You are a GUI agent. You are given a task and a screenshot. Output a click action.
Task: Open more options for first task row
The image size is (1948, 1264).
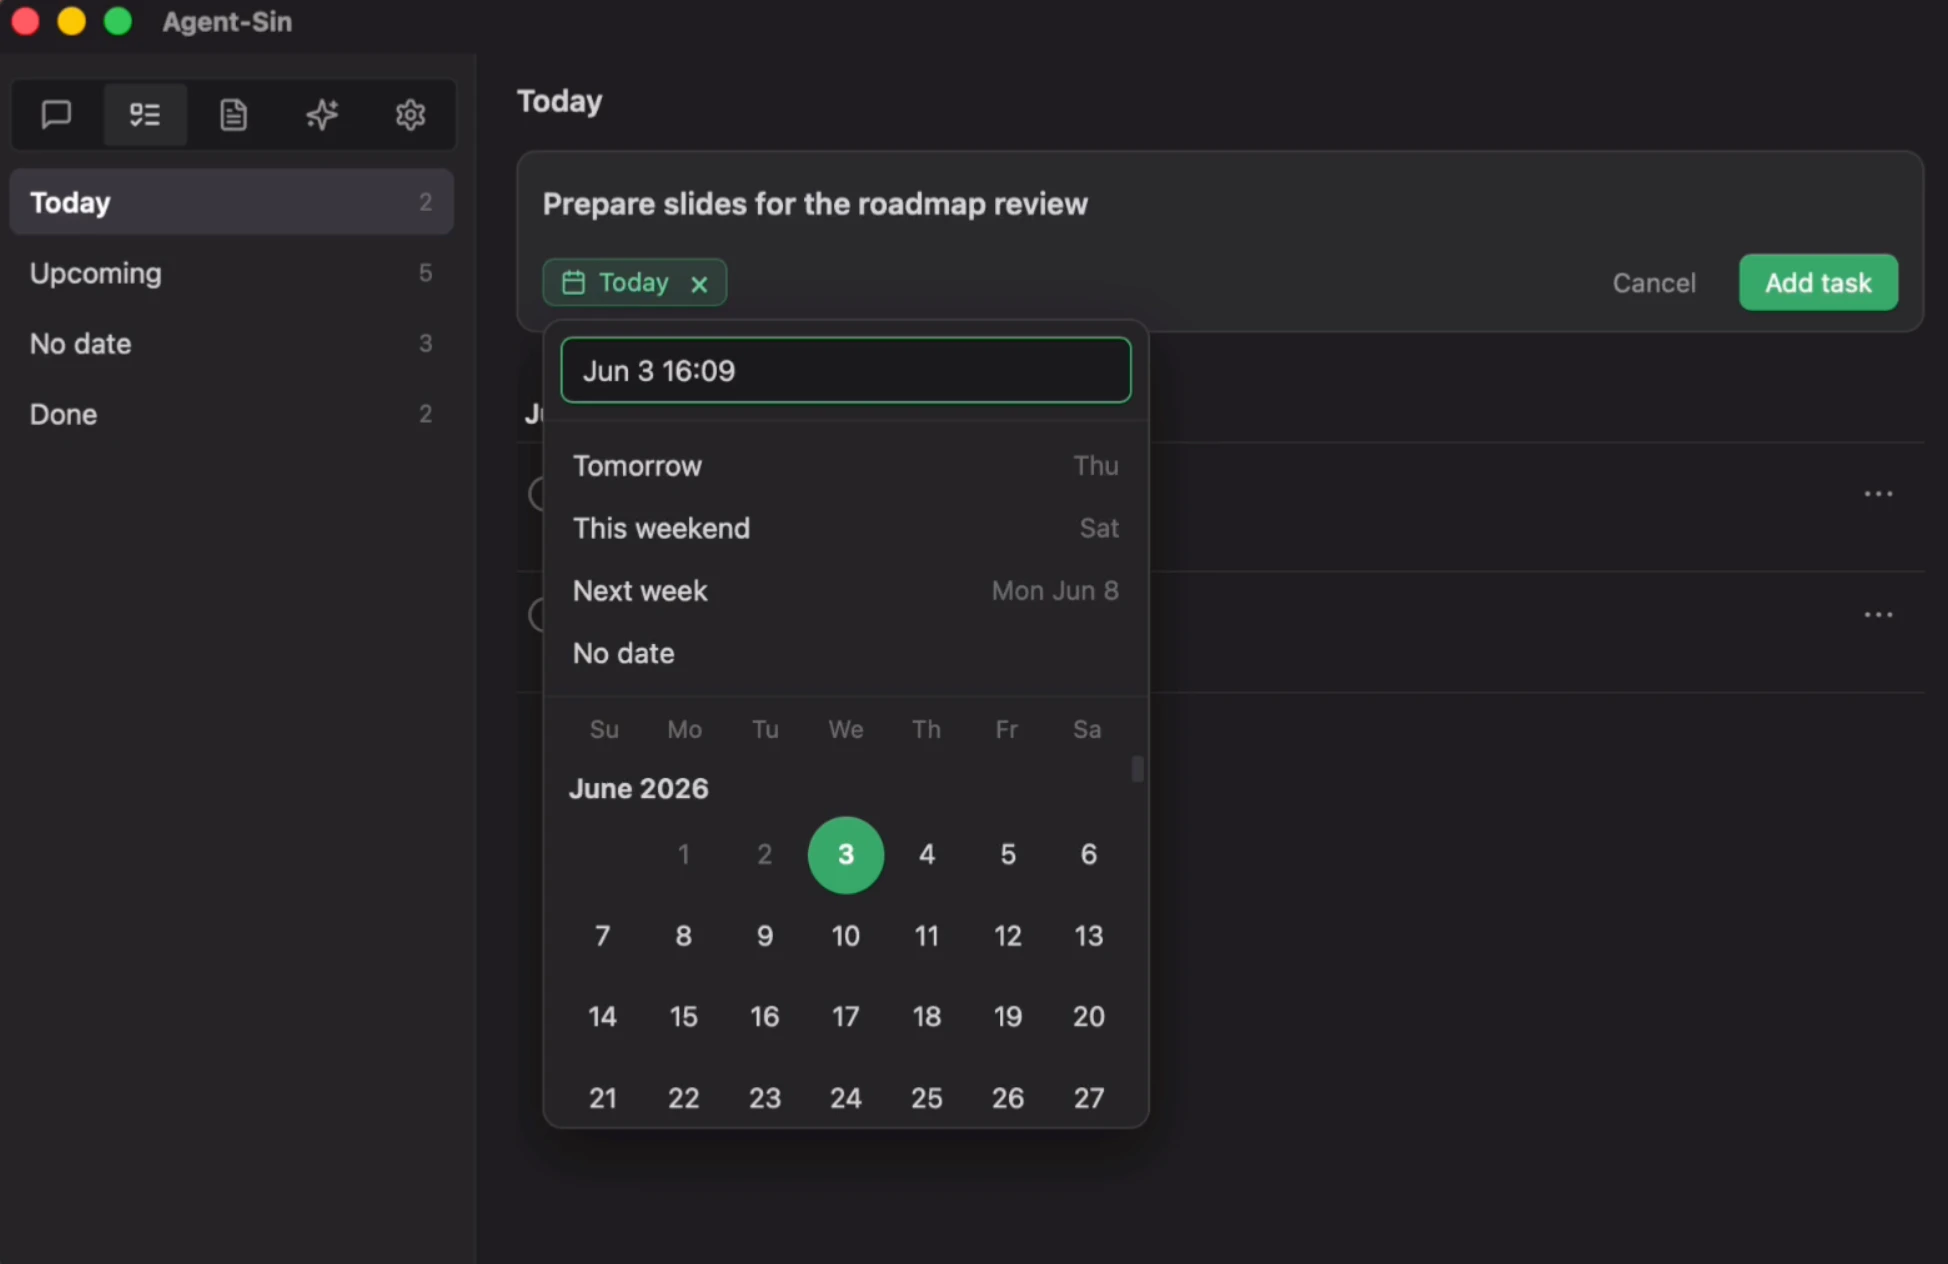coord(1878,494)
